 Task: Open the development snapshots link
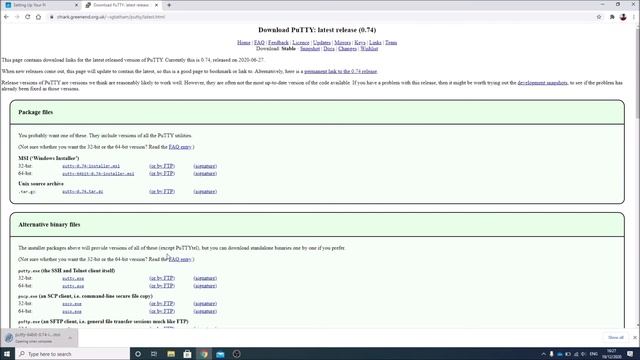click(542, 83)
